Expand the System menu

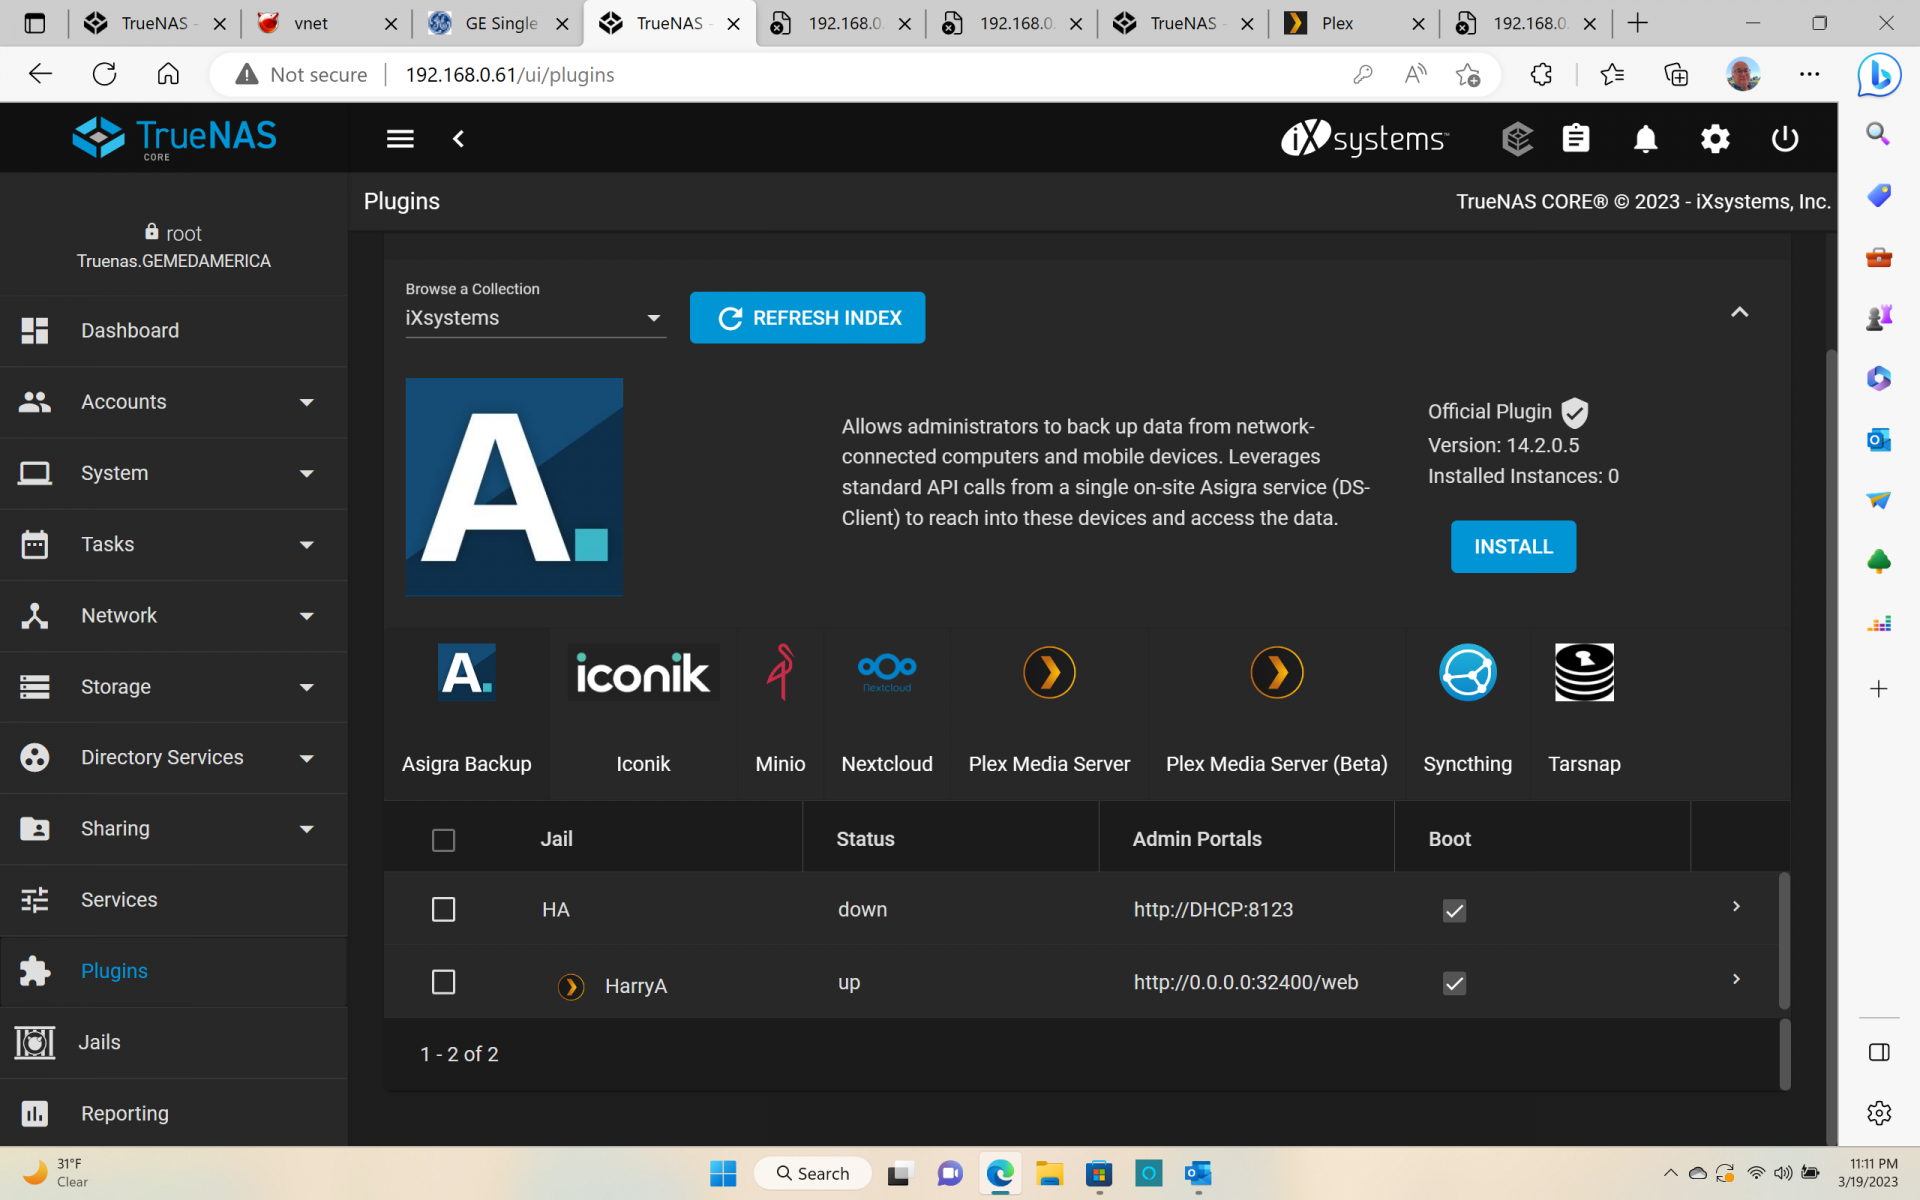174,473
